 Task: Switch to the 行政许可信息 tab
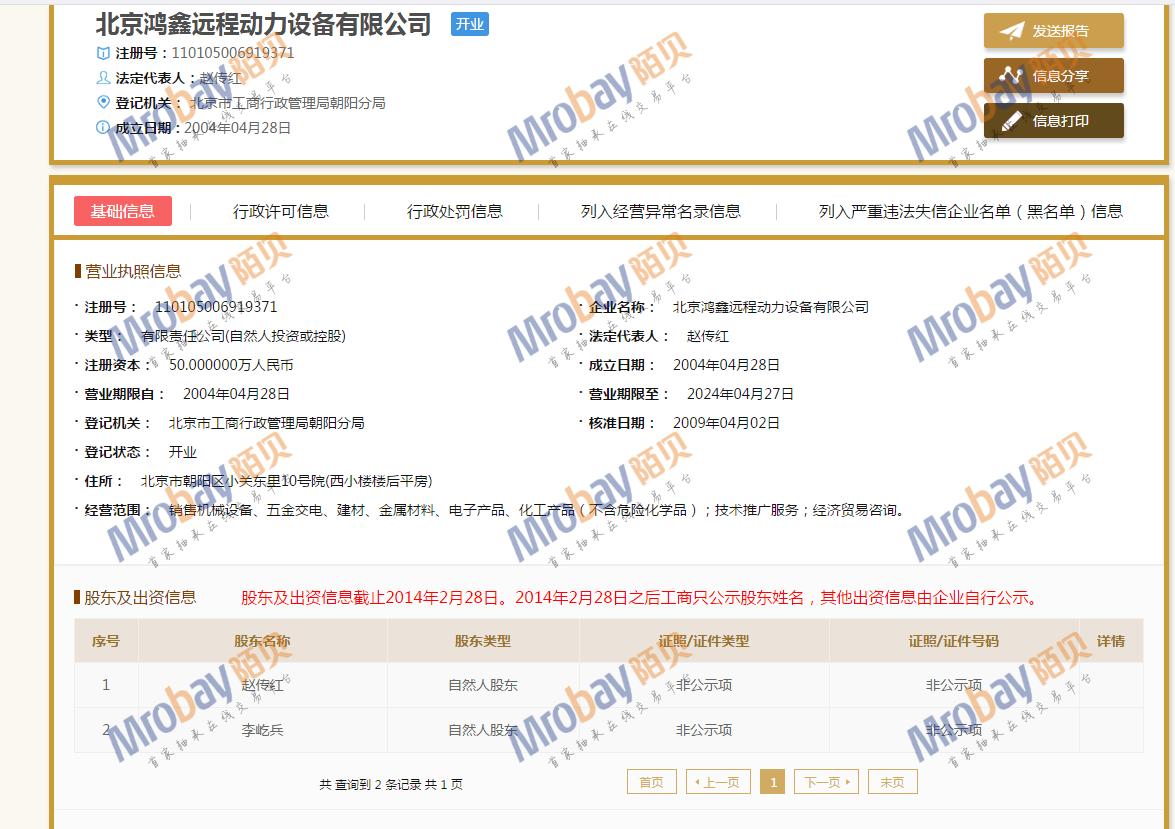(x=281, y=211)
